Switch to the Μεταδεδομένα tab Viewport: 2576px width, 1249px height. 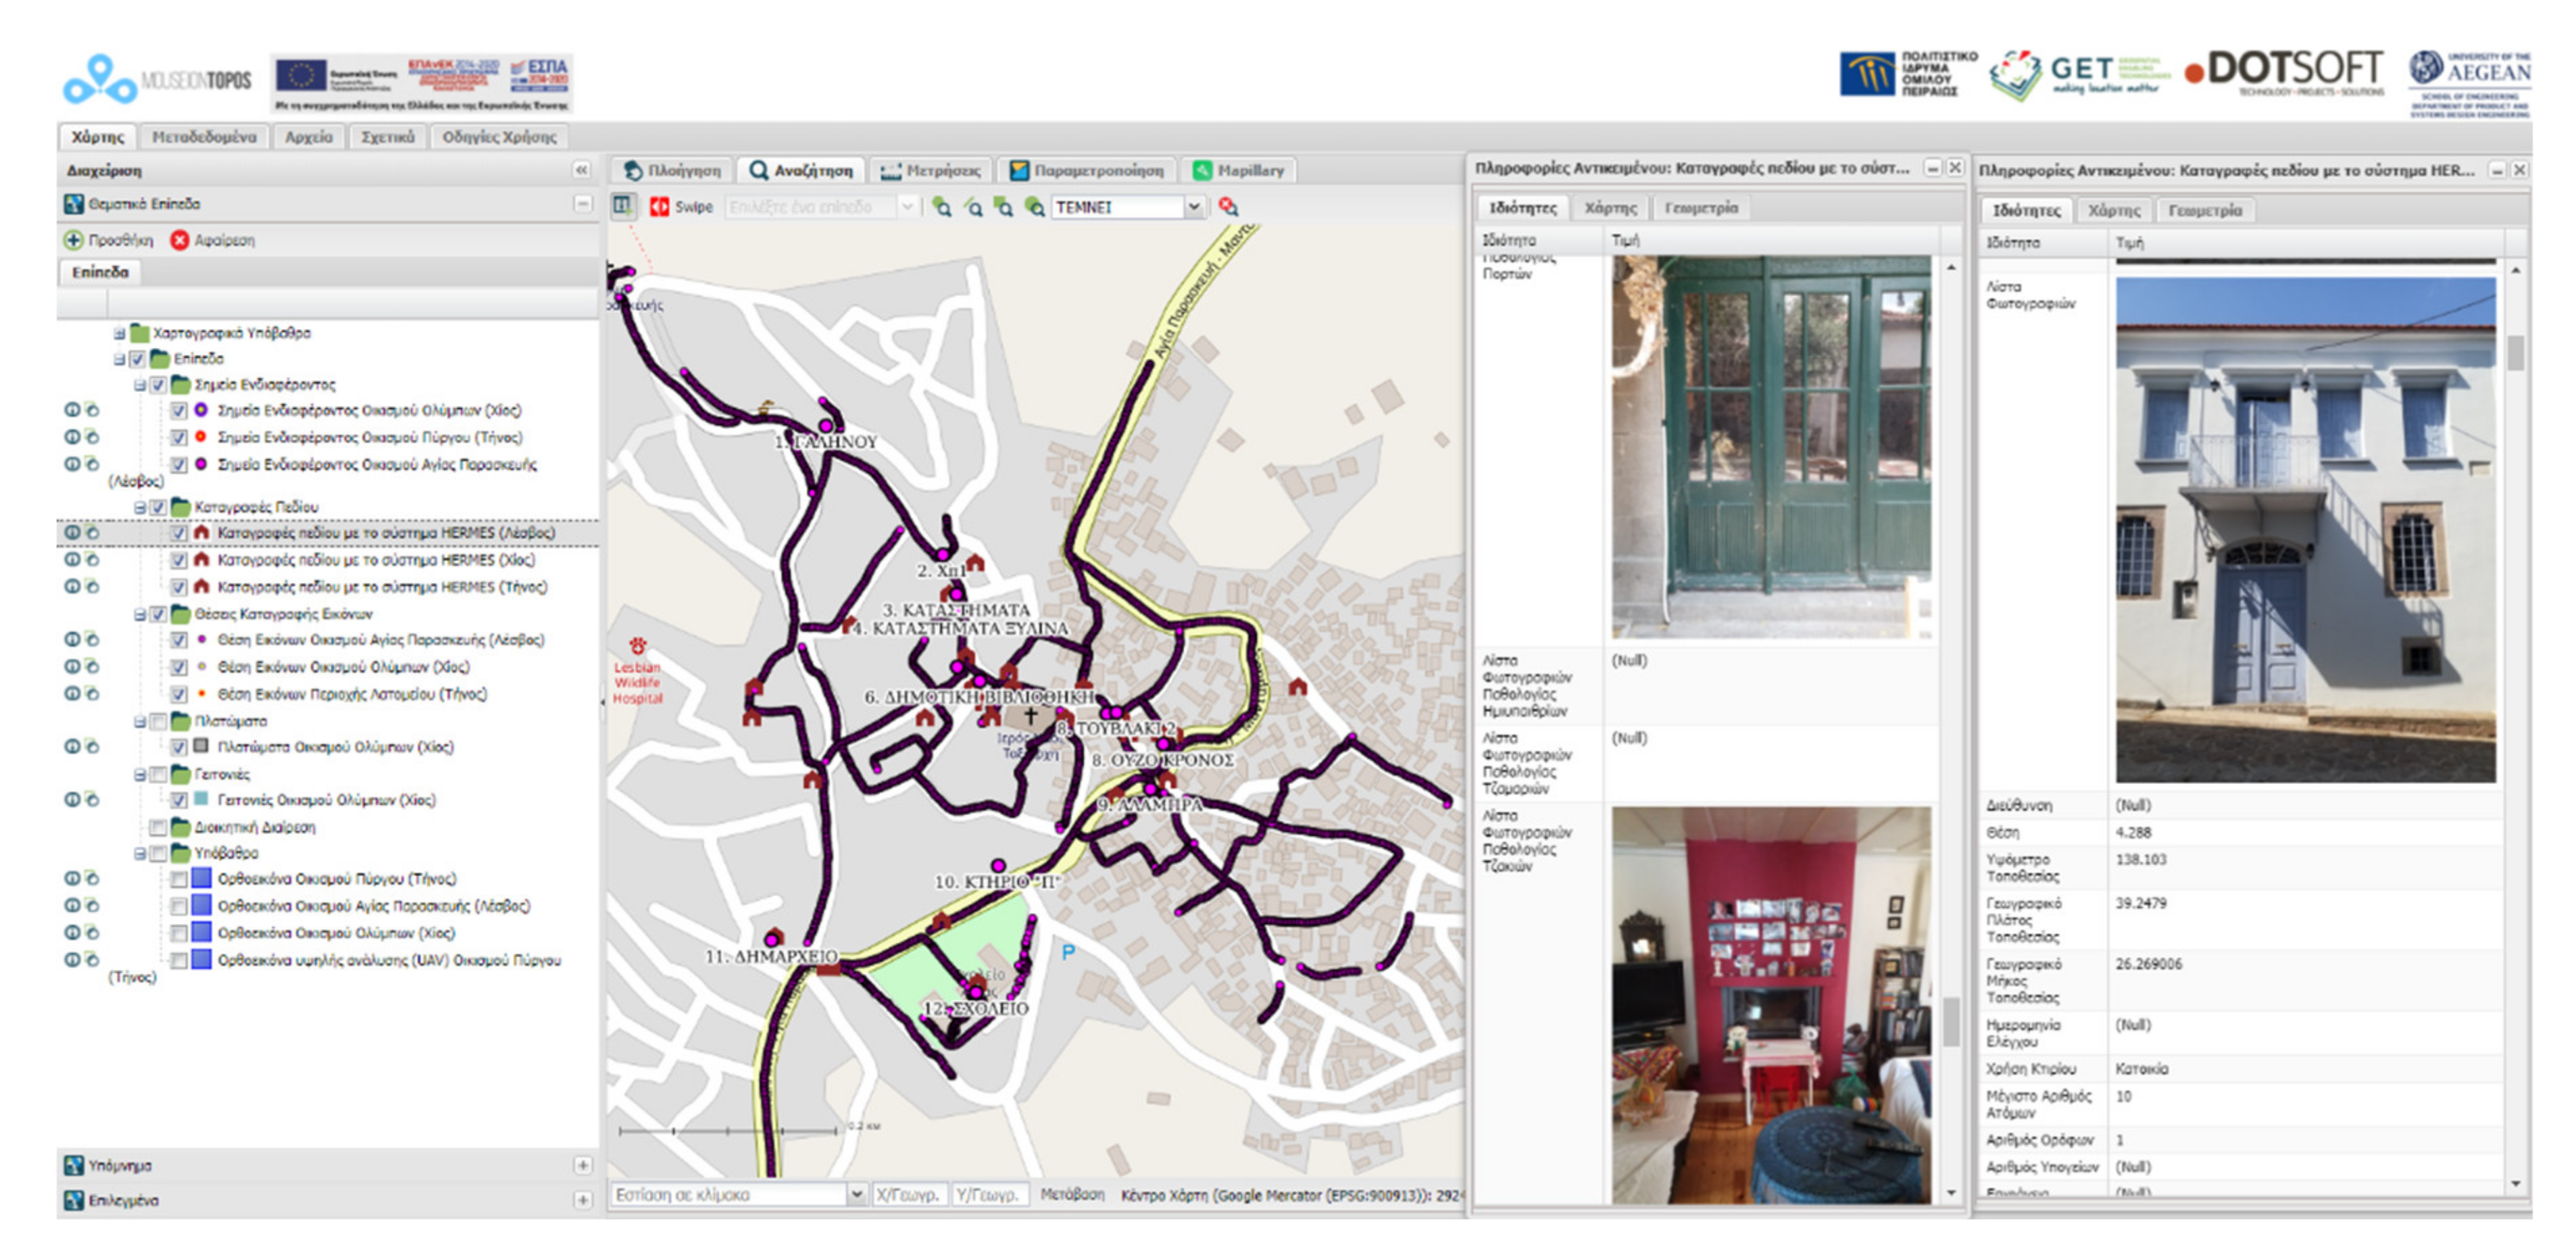204,137
